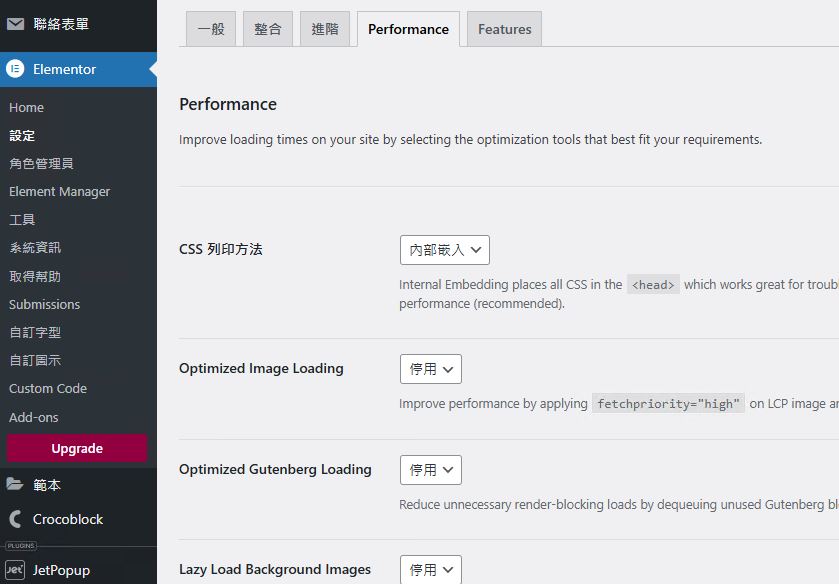This screenshot has width=839, height=584.
Task: Select the Features tab
Action: (504, 29)
